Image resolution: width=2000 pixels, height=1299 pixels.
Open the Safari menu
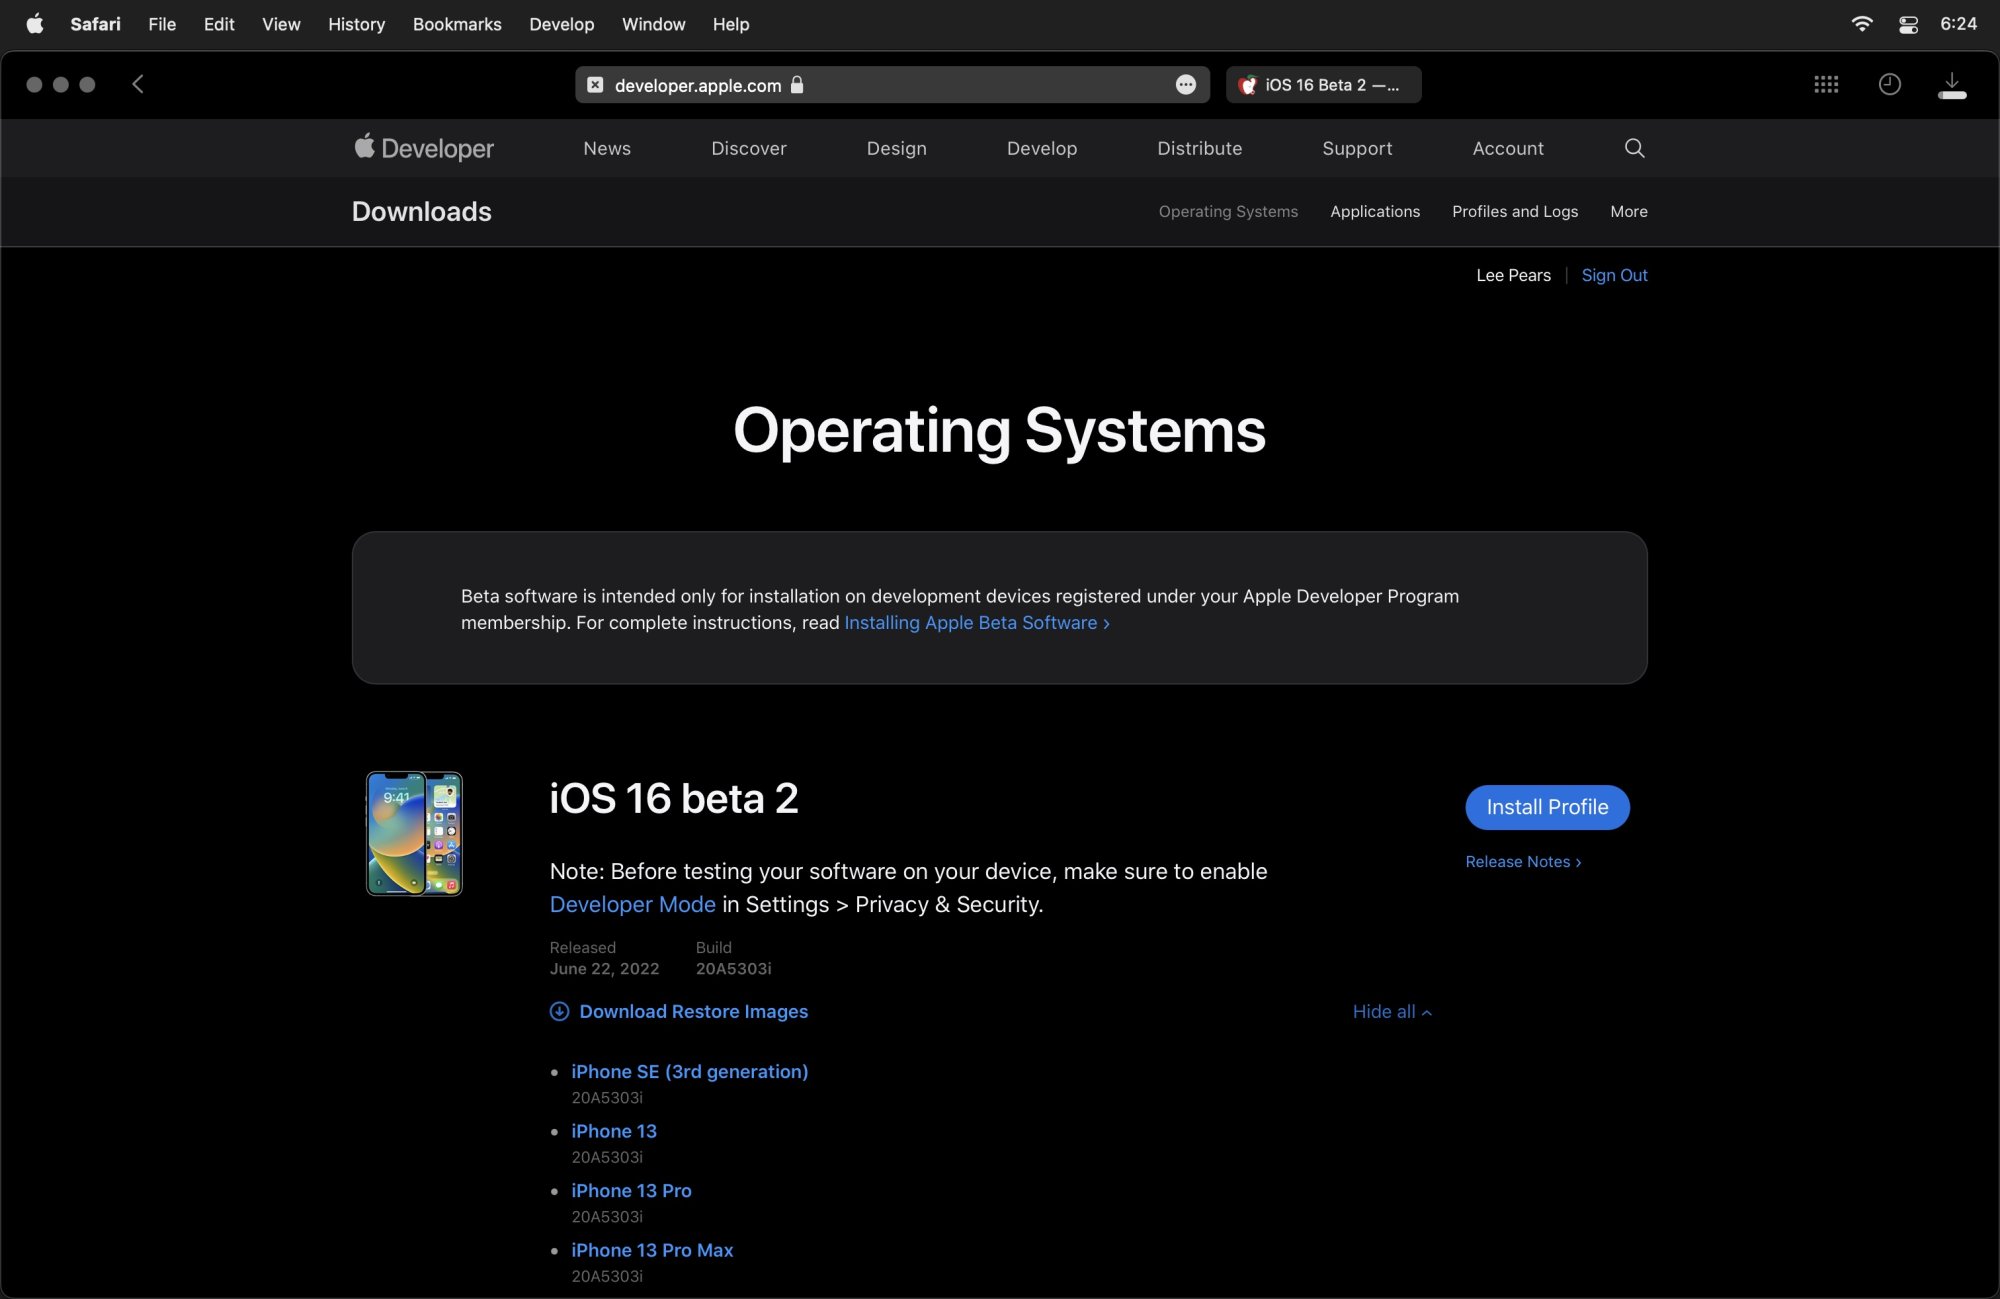[x=95, y=24]
